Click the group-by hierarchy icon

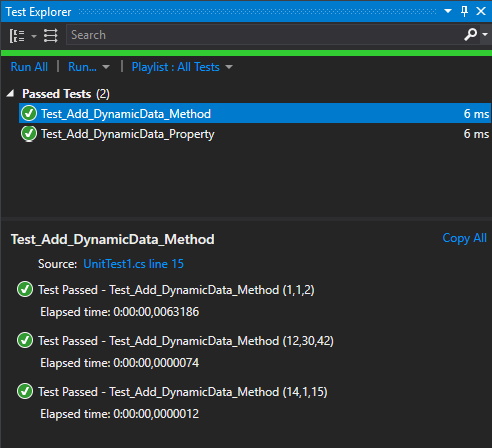pyautogui.click(x=17, y=35)
